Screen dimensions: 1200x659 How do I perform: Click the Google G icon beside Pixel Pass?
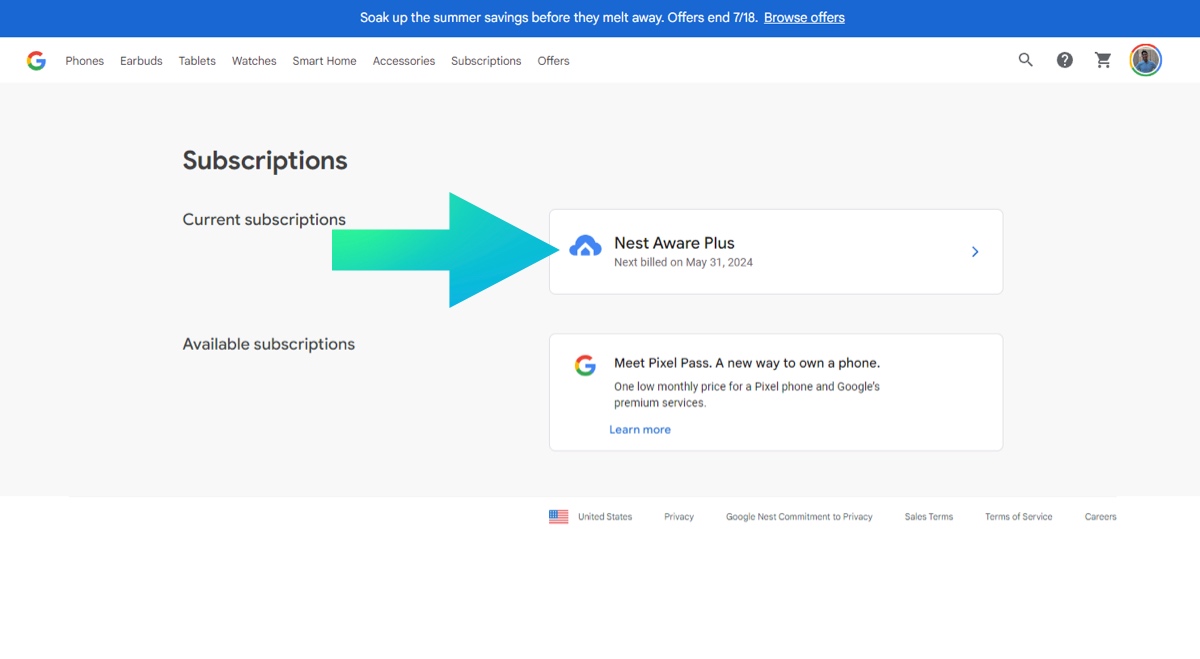pyautogui.click(x=585, y=366)
